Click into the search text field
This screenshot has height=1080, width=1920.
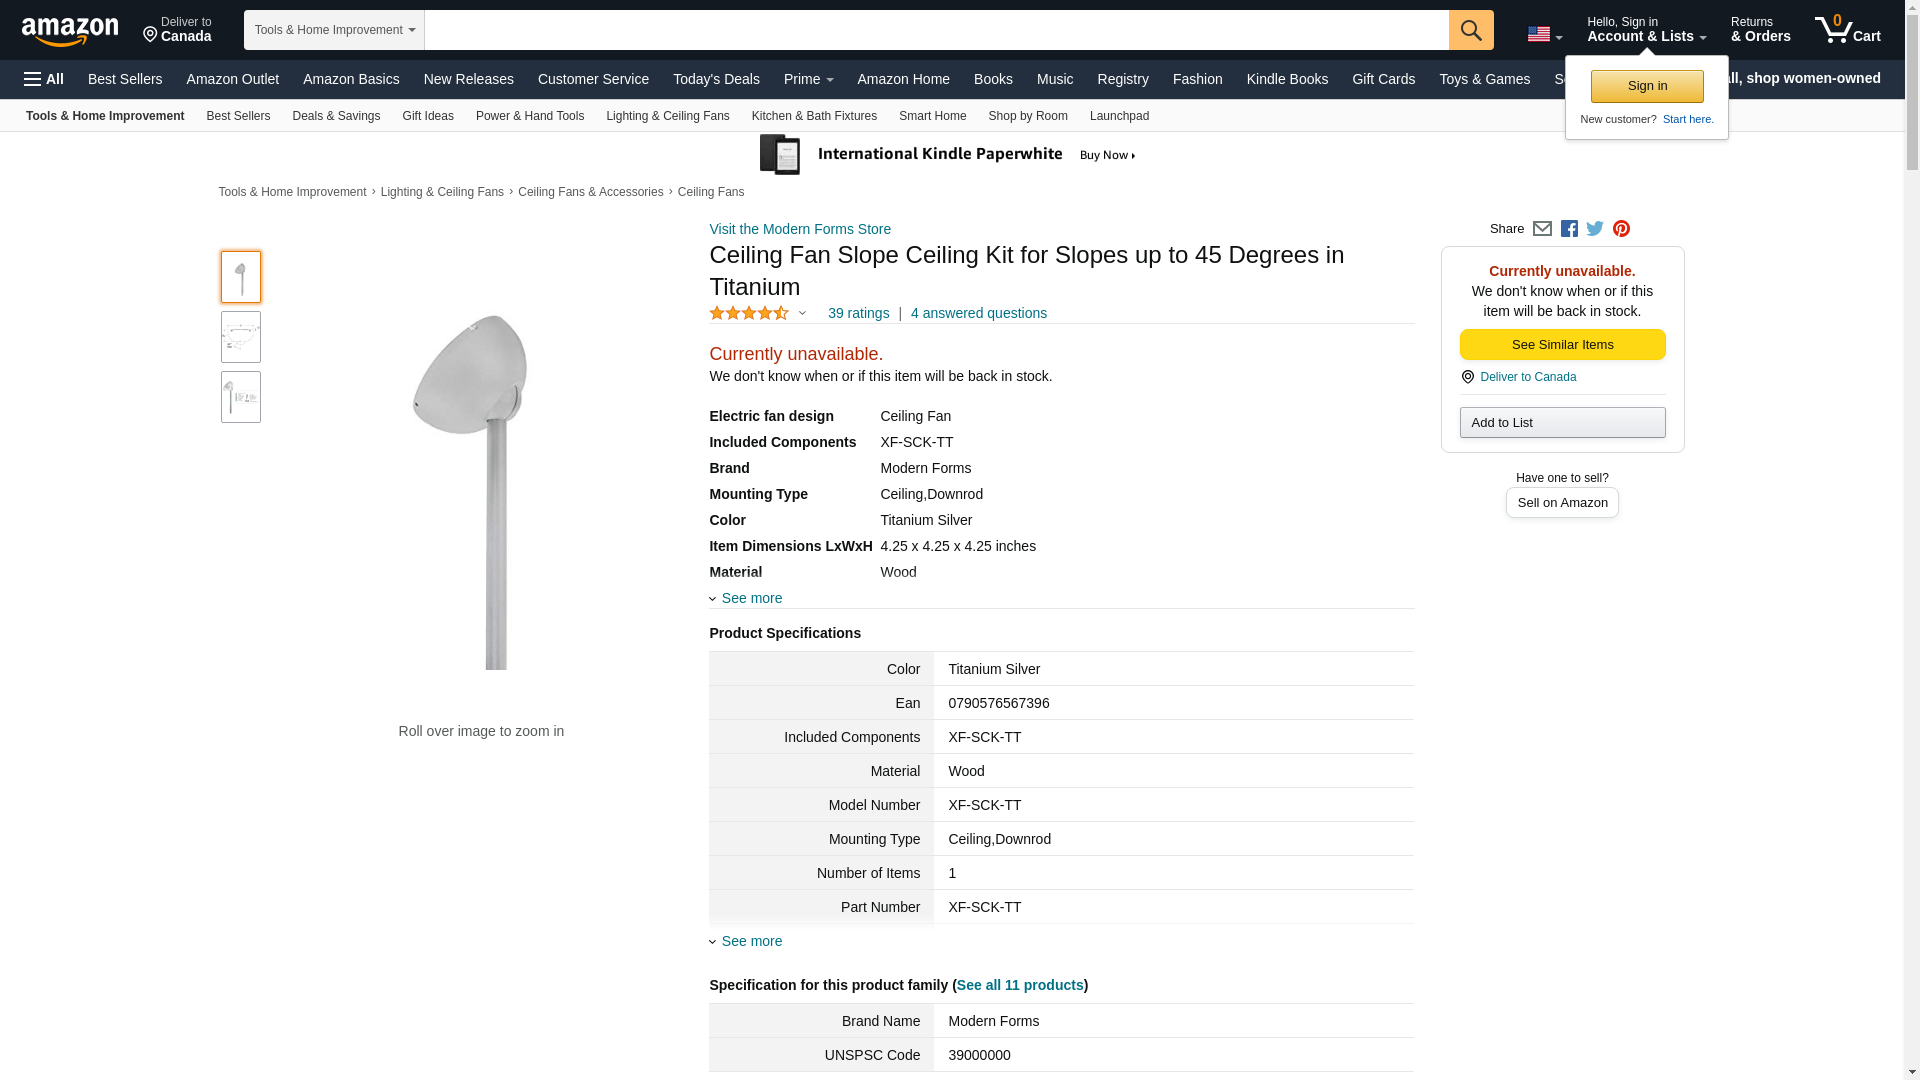click(x=935, y=30)
